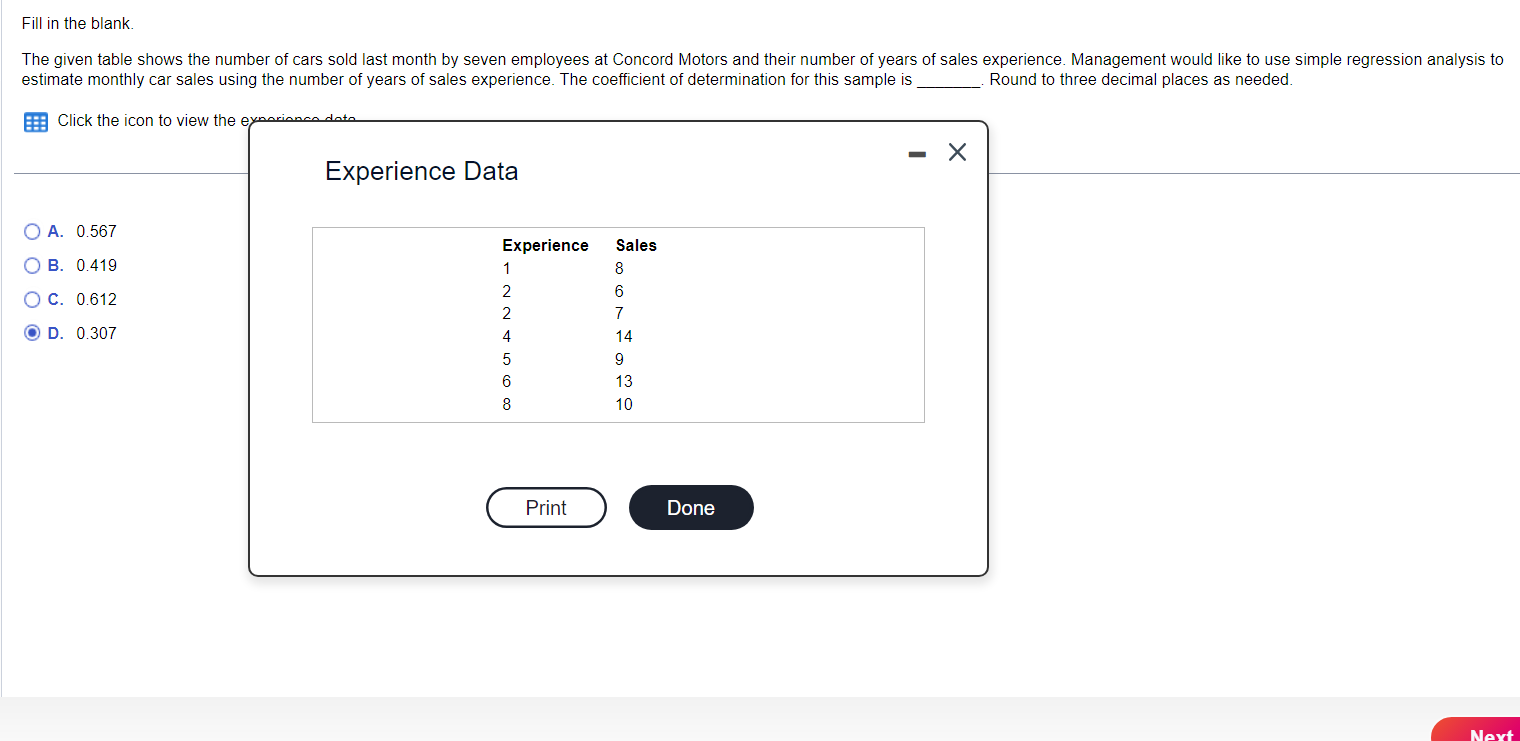Click the experience value 8 in the table
Image resolution: width=1520 pixels, height=741 pixels.
coord(507,404)
